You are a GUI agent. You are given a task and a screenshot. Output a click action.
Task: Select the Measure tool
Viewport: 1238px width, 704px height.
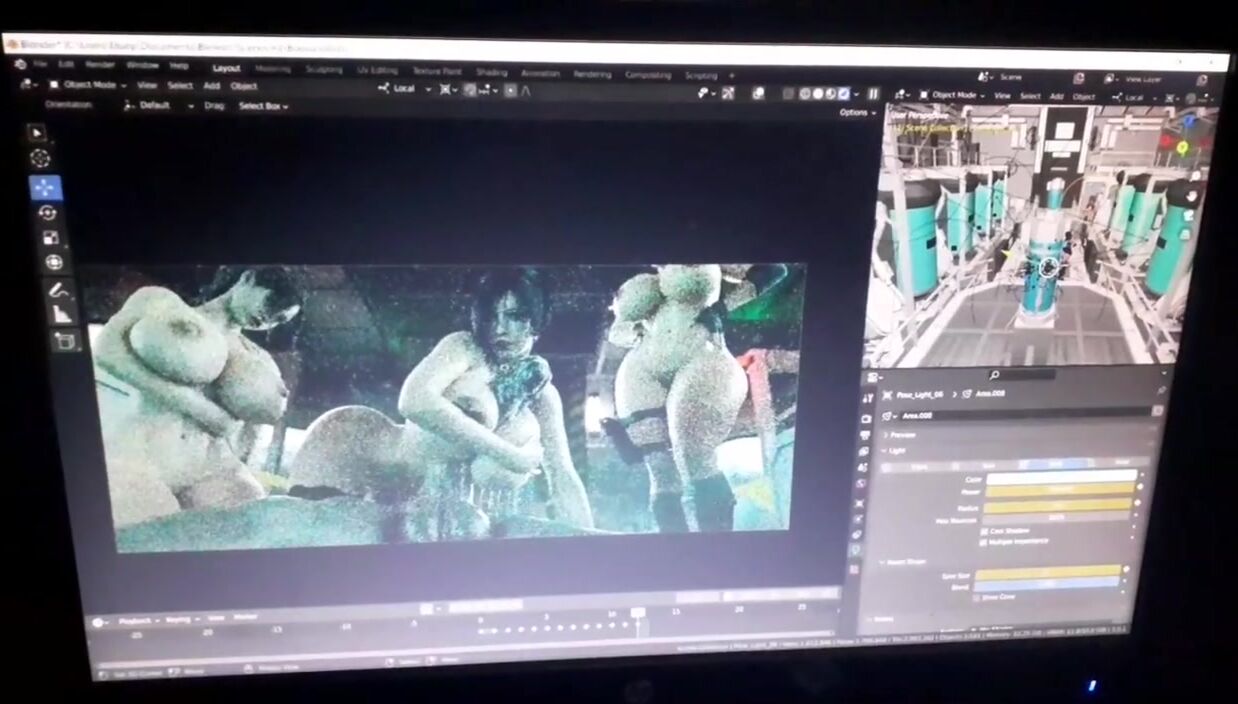coord(61,315)
